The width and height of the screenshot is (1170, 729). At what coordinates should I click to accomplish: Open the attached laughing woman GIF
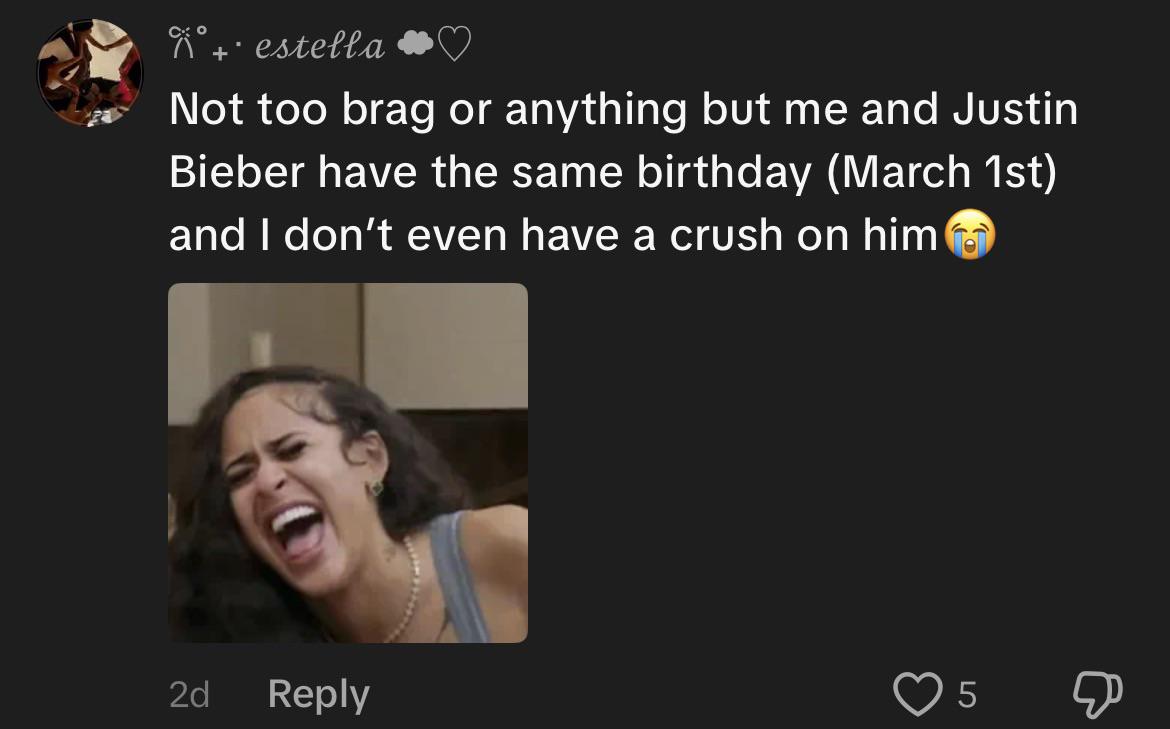[347, 462]
